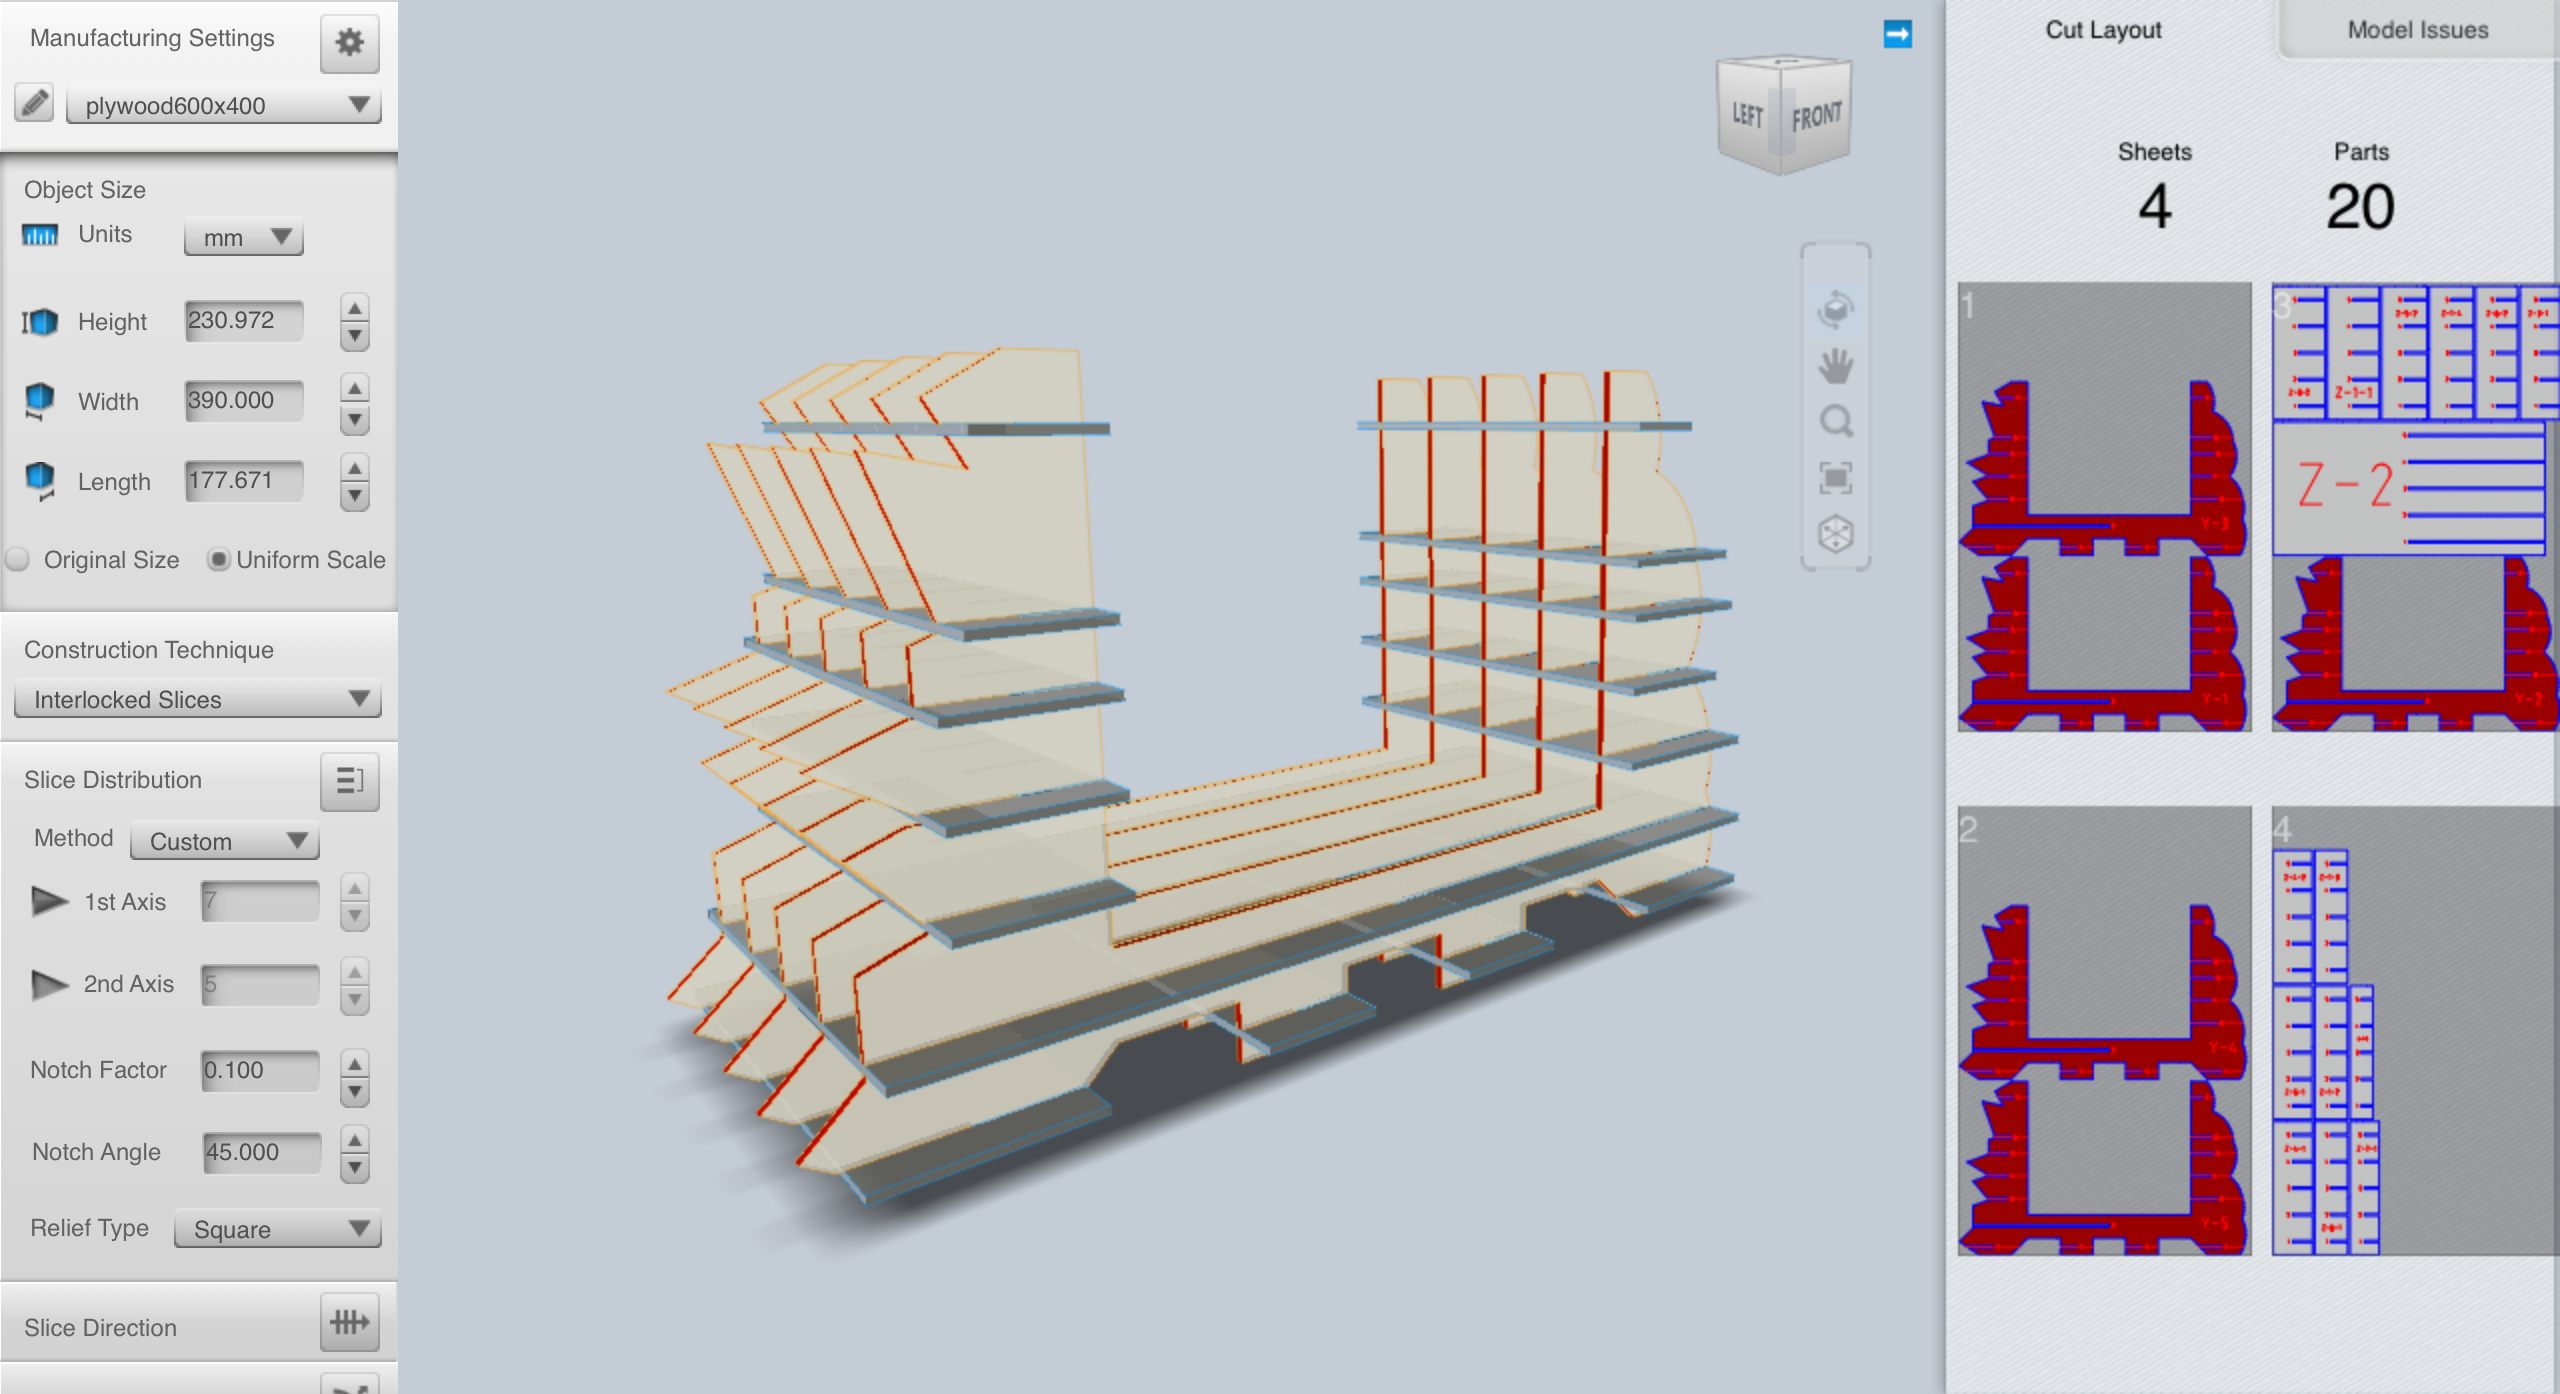Viewport: 2560px width, 1394px height.
Task: Click the Notch Angle field 45.000
Action: (x=261, y=1152)
